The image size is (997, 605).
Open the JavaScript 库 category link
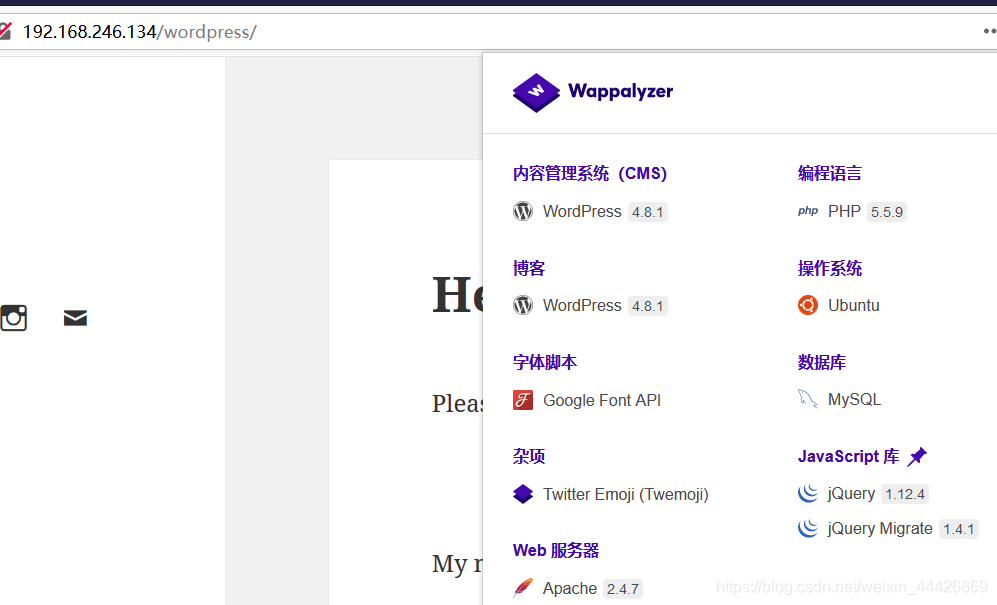point(848,456)
